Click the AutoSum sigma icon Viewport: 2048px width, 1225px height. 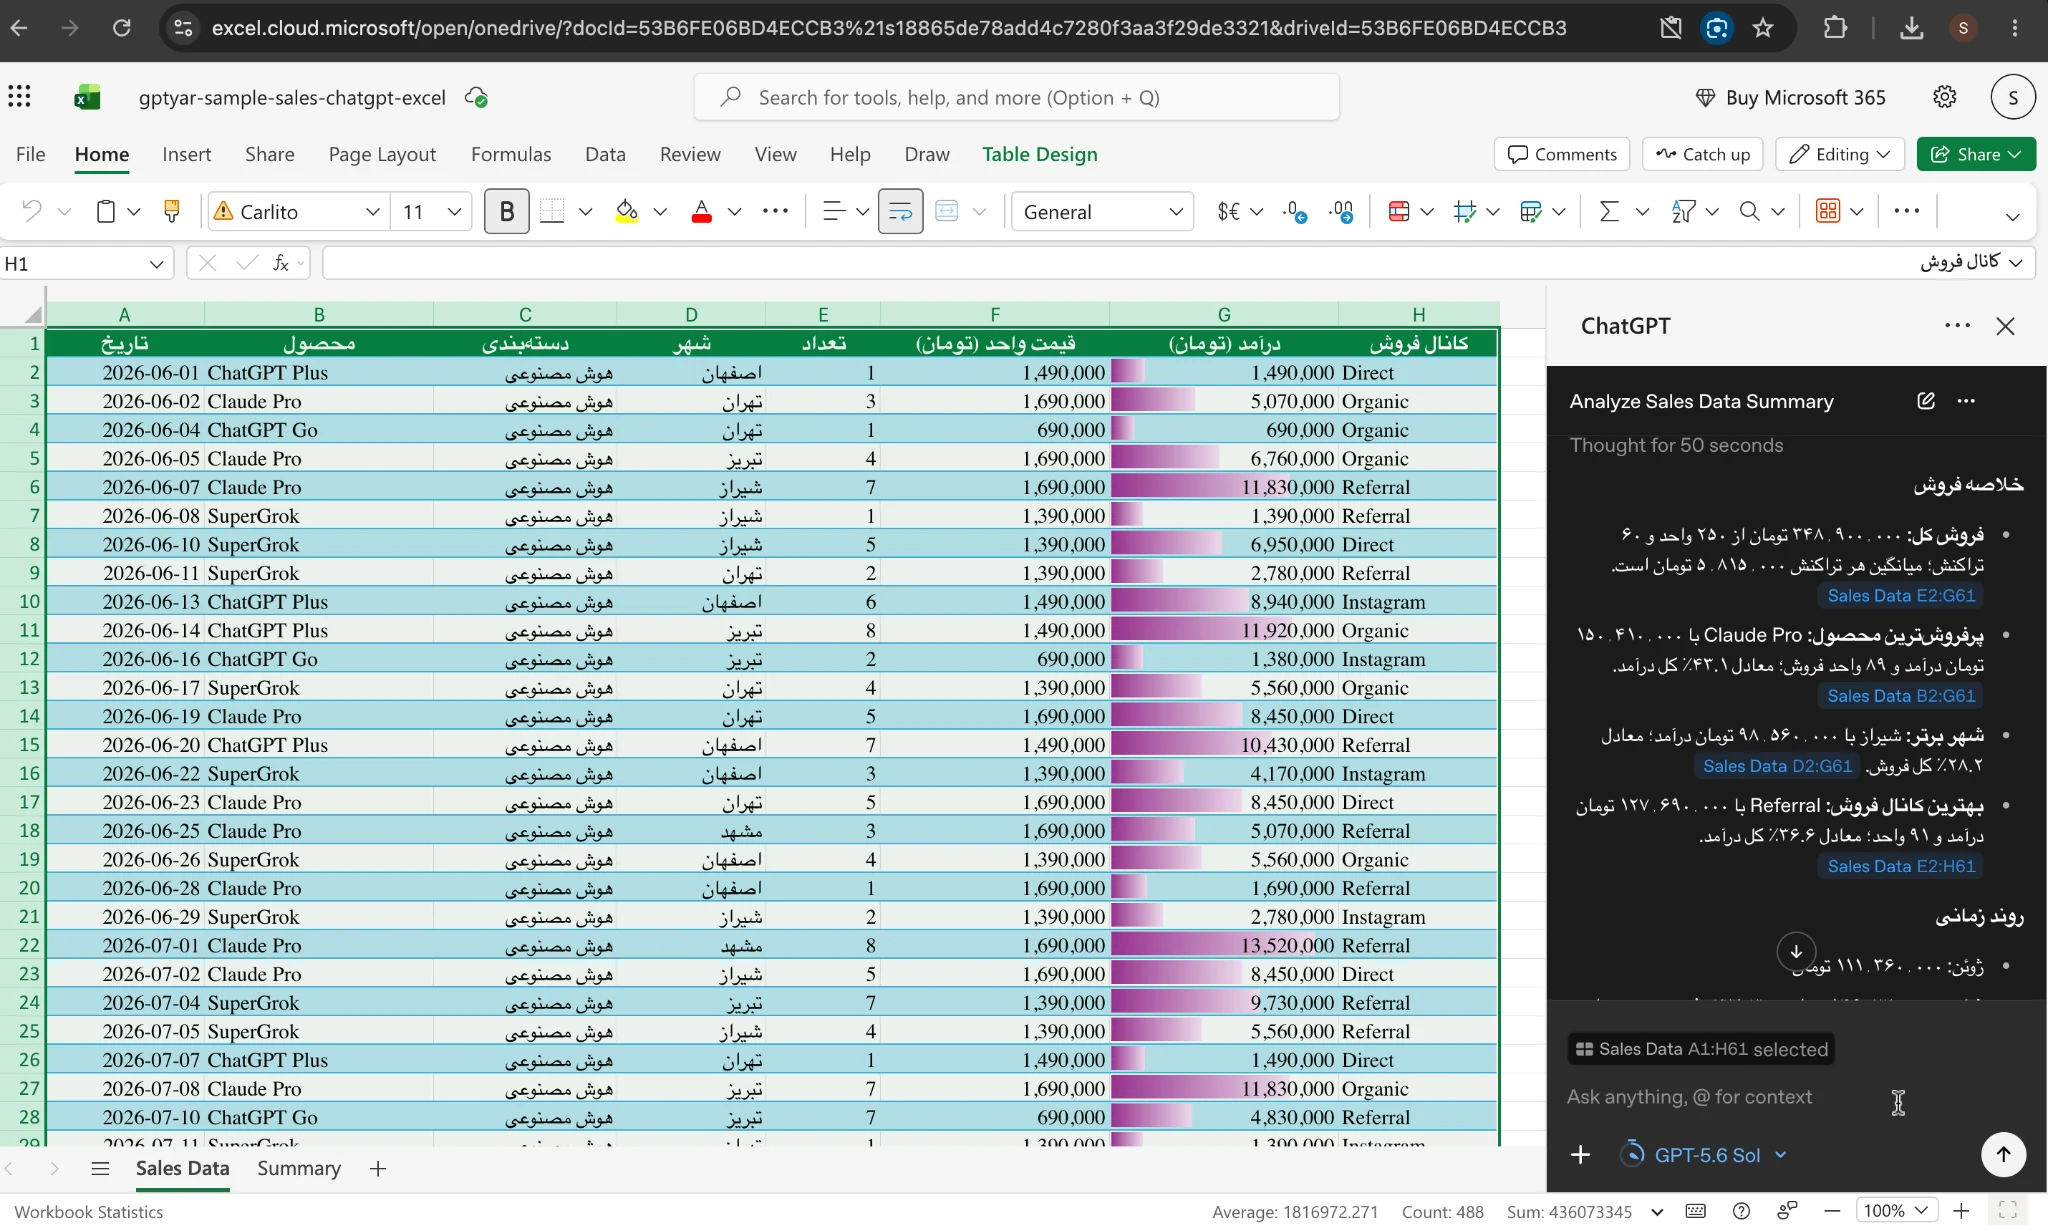pos(1608,211)
